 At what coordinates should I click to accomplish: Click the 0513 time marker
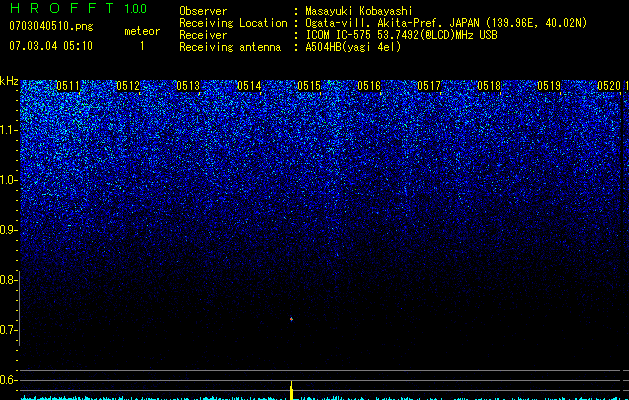pyautogui.click(x=188, y=86)
